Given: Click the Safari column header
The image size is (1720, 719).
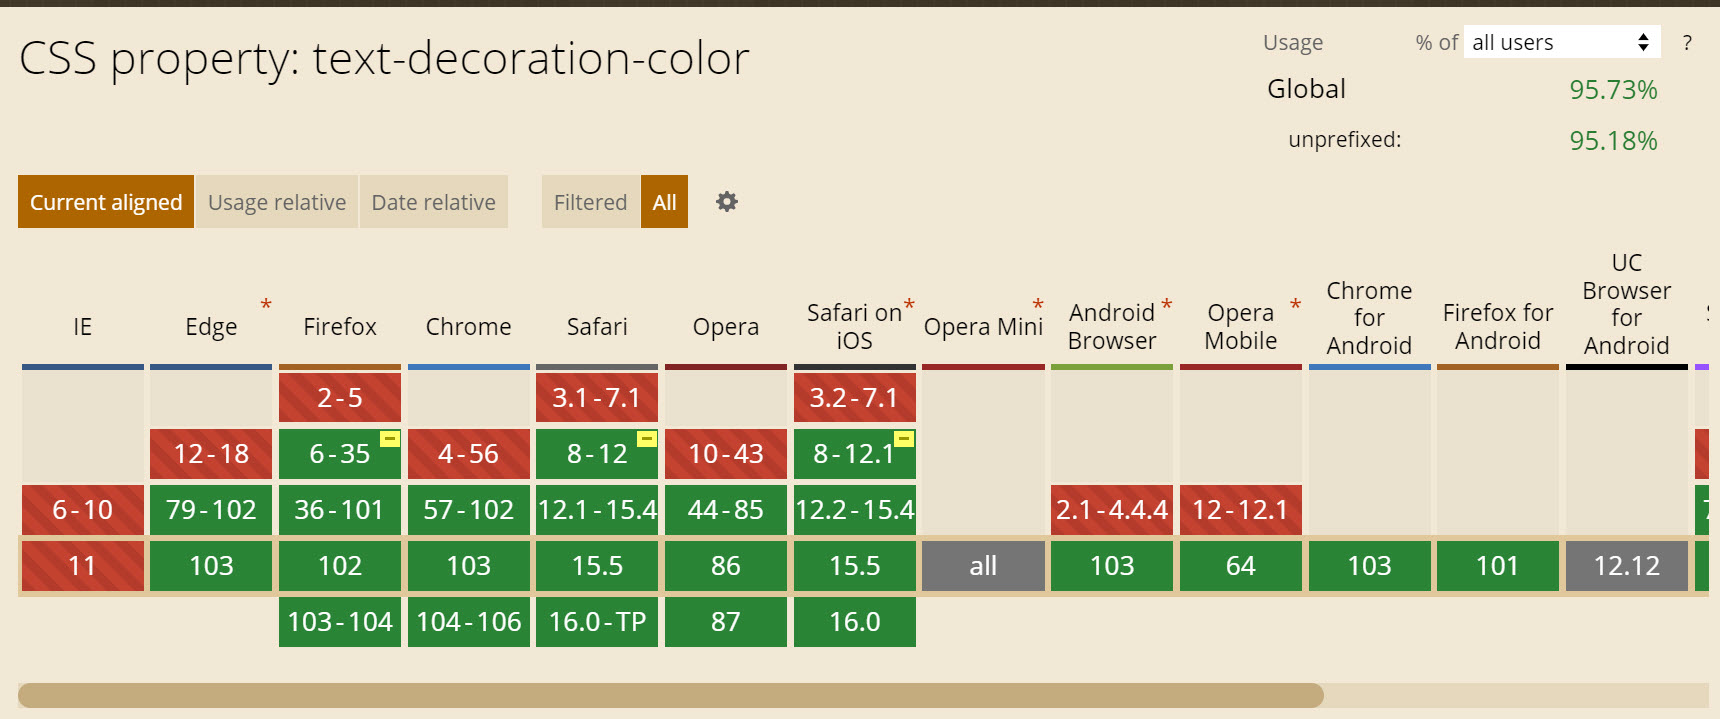Looking at the screenshot, I should 597,327.
